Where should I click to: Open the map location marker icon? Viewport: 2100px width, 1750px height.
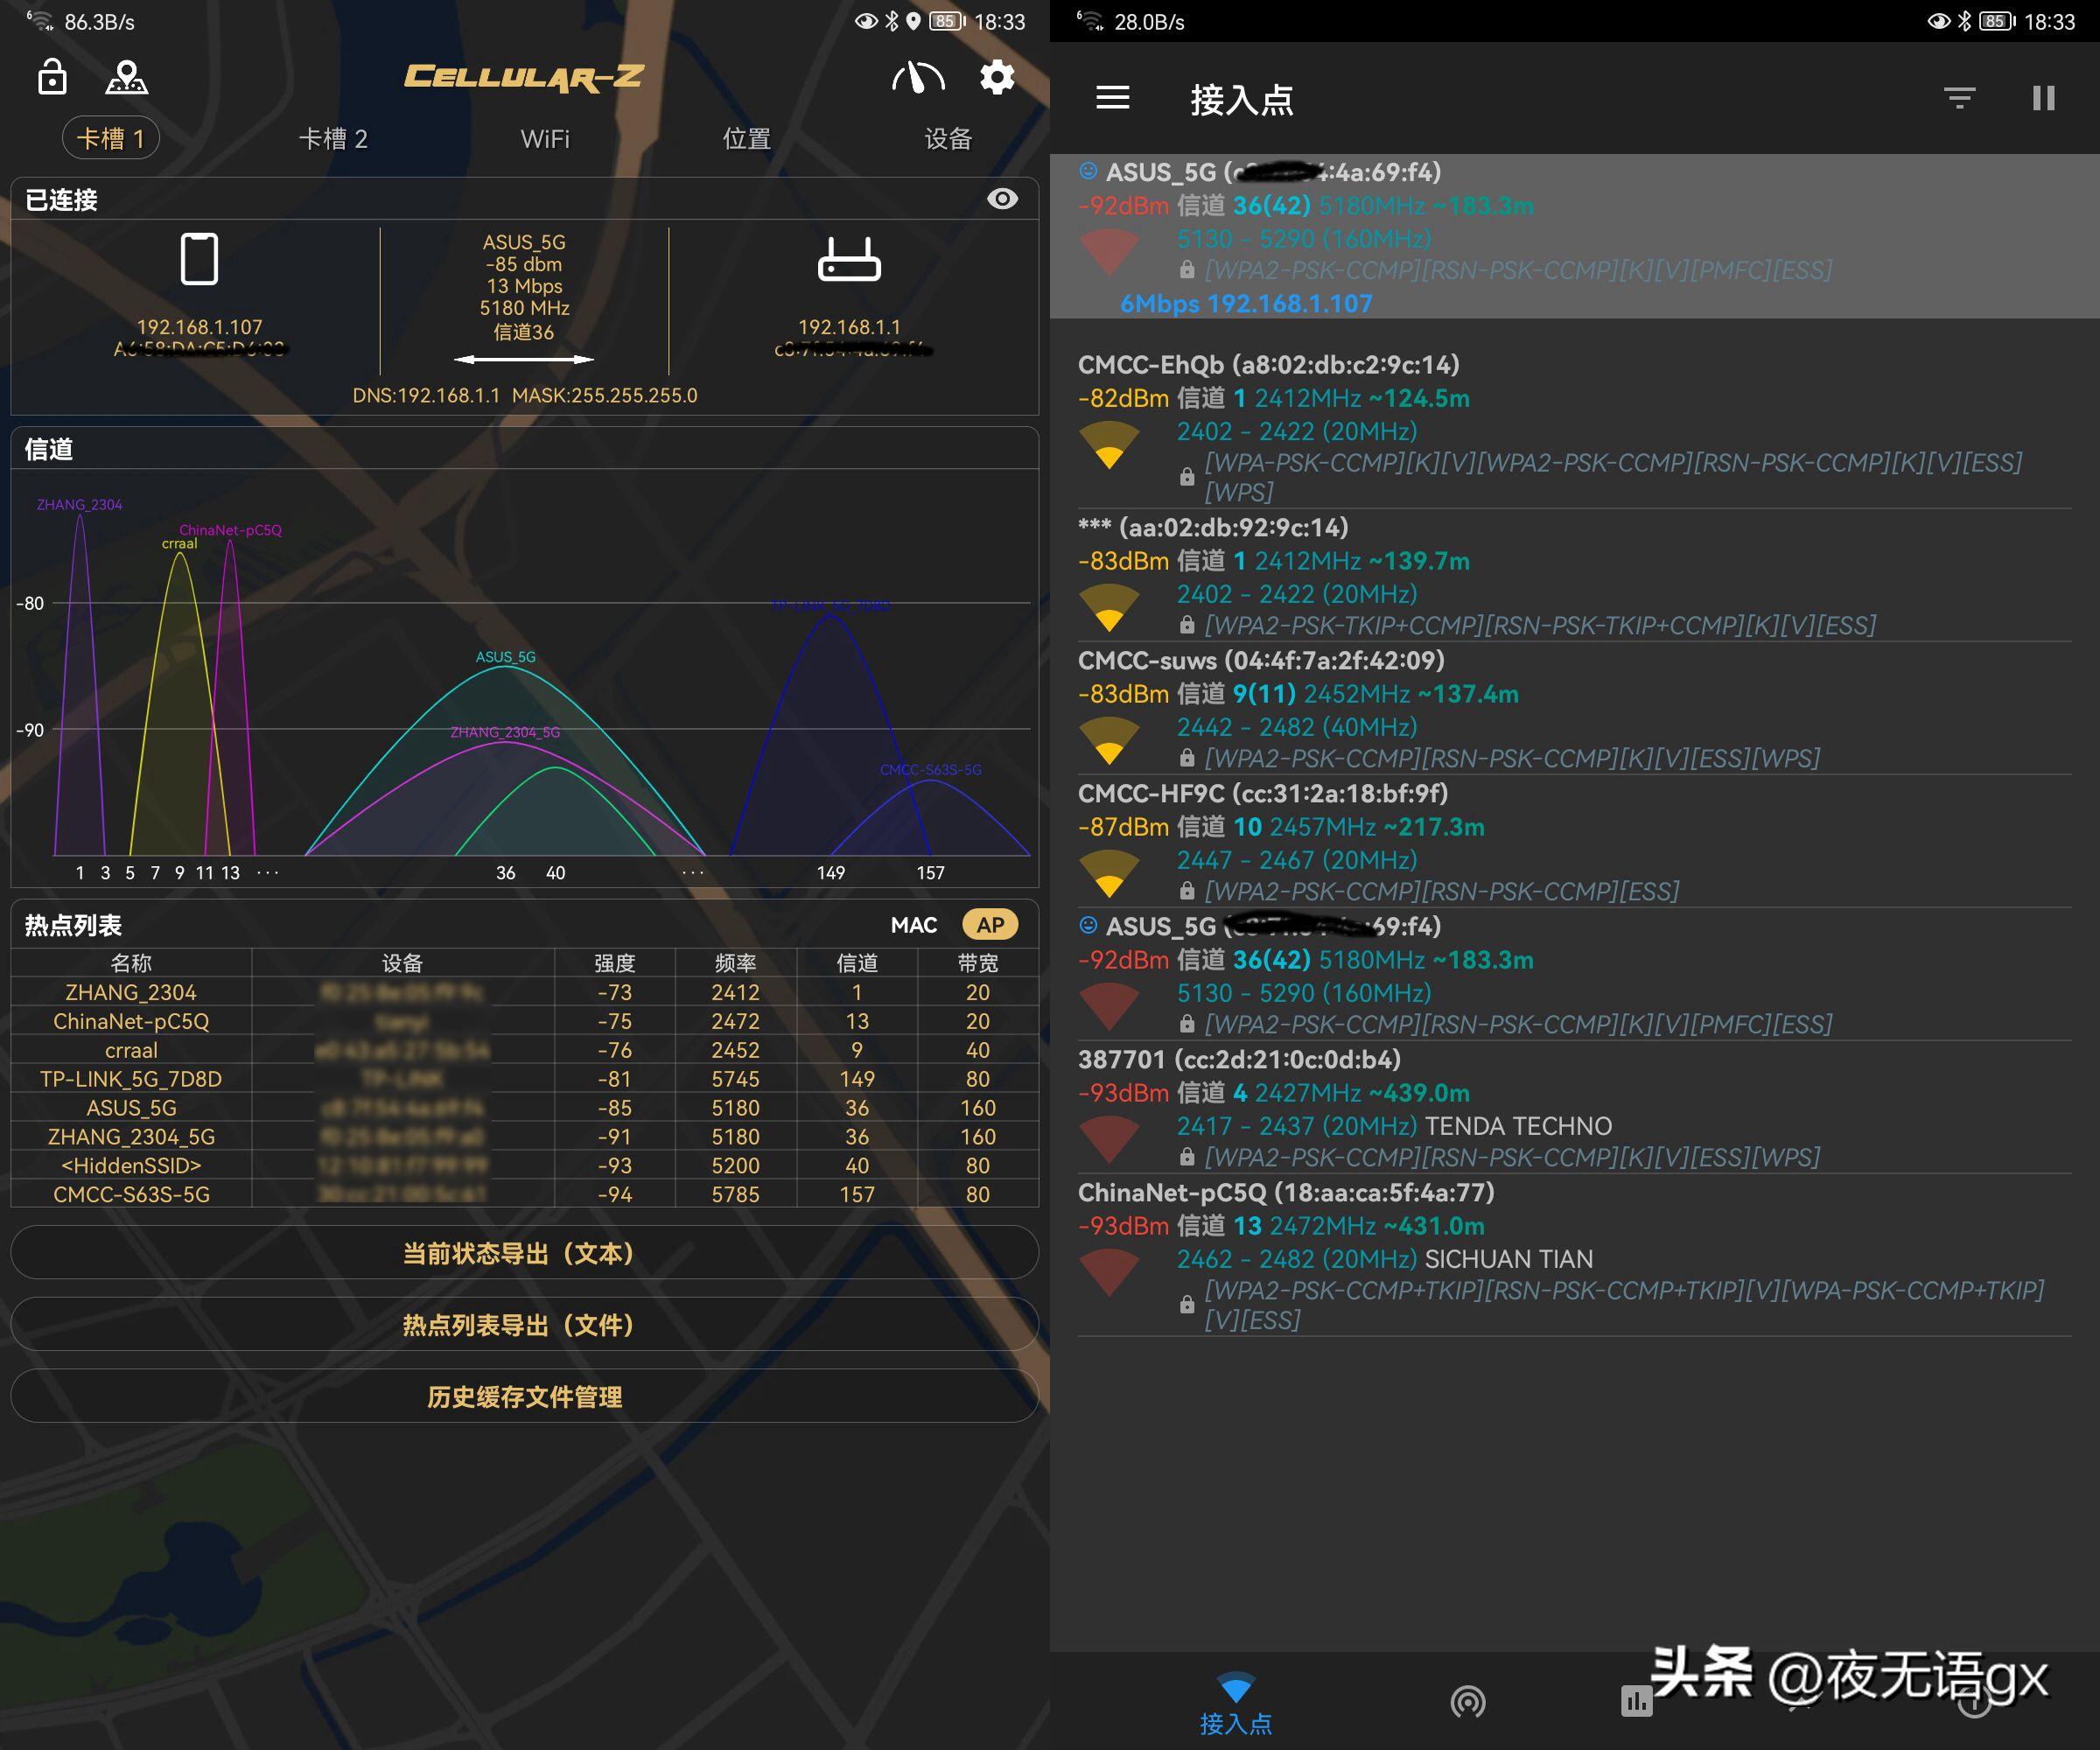pyautogui.click(x=127, y=77)
